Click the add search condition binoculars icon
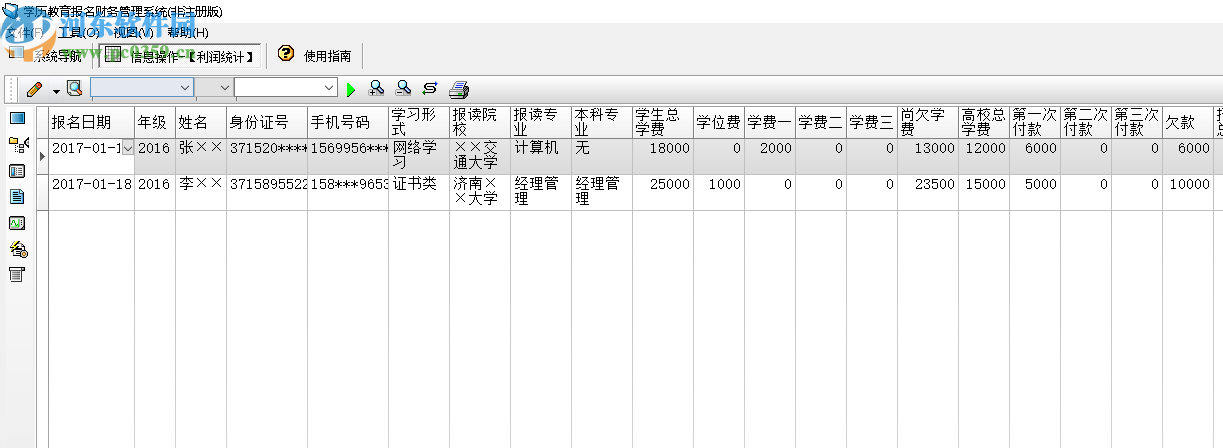 click(x=376, y=88)
